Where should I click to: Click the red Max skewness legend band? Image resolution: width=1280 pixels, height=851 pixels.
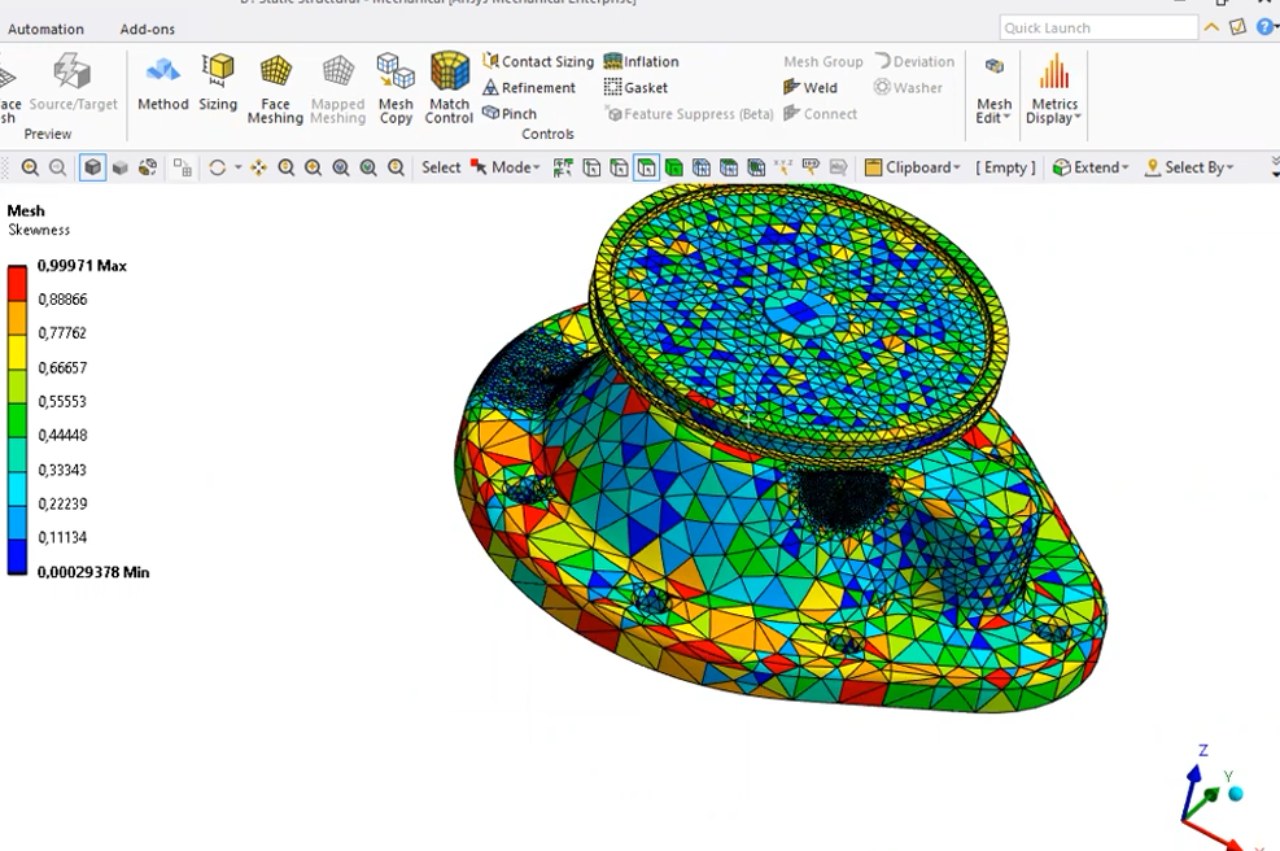pos(17,281)
